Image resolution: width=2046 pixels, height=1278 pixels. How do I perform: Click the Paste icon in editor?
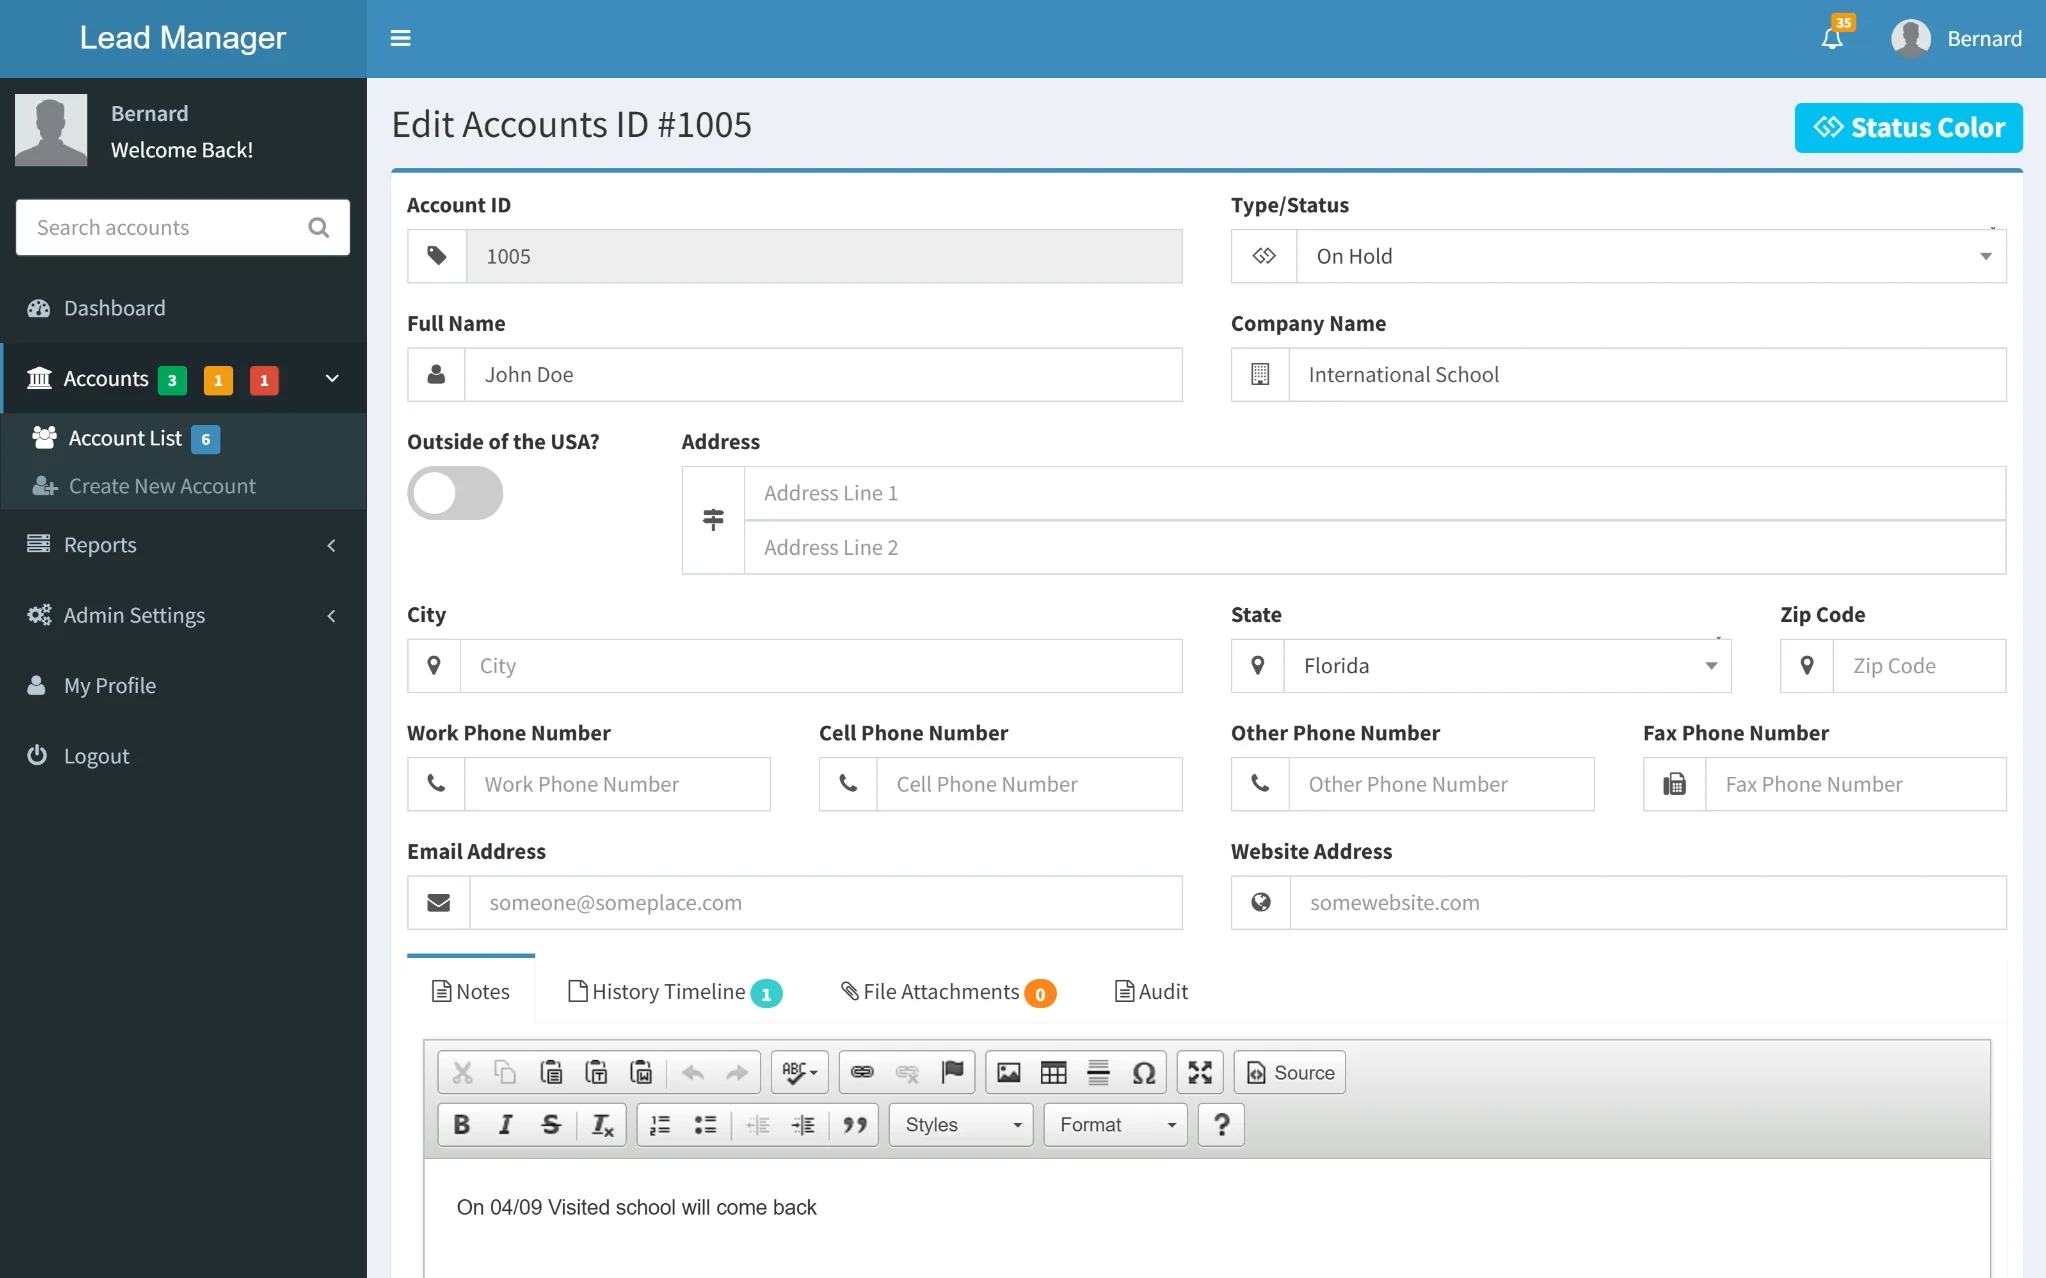click(551, 1072)
